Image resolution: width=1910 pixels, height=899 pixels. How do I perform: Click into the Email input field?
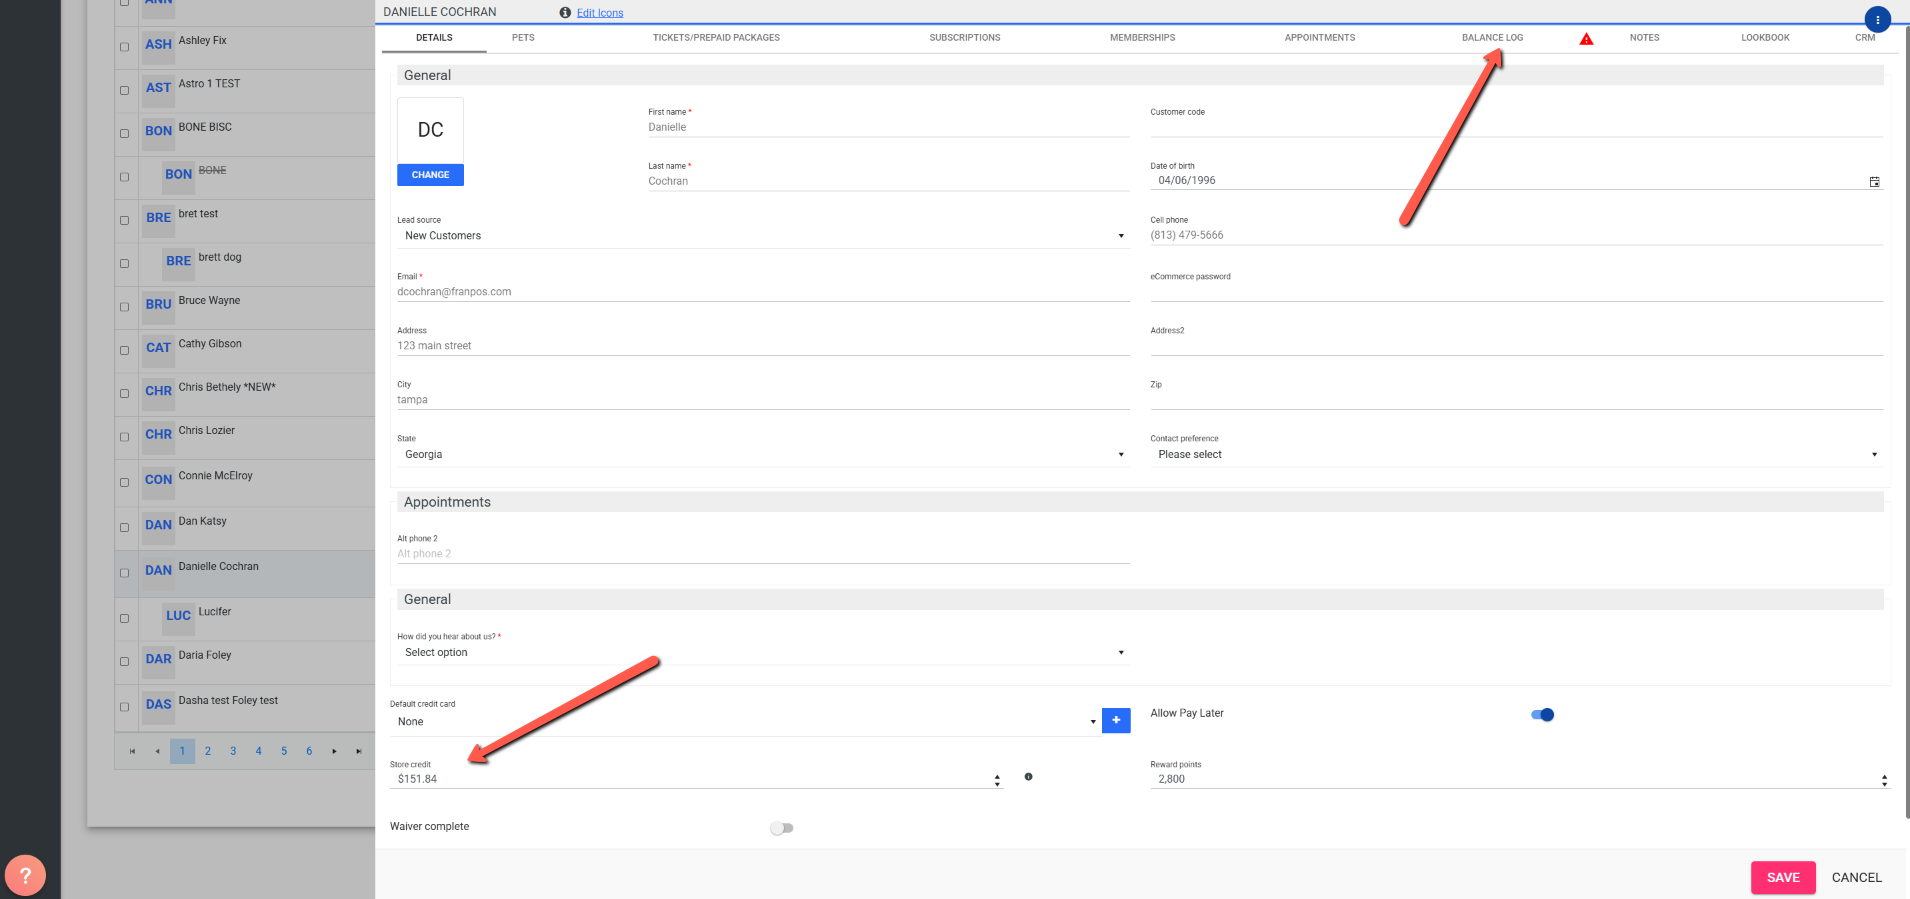click(x=762, y=292)
